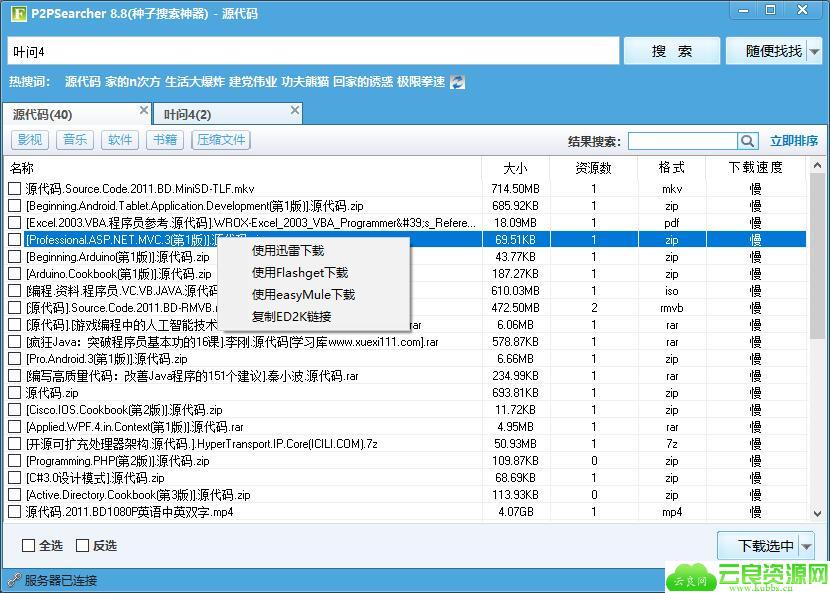Tick checkbox for Programming.PHP row
Screen dimensions: 830x593
pyautogui.click(x=15, y=461)
